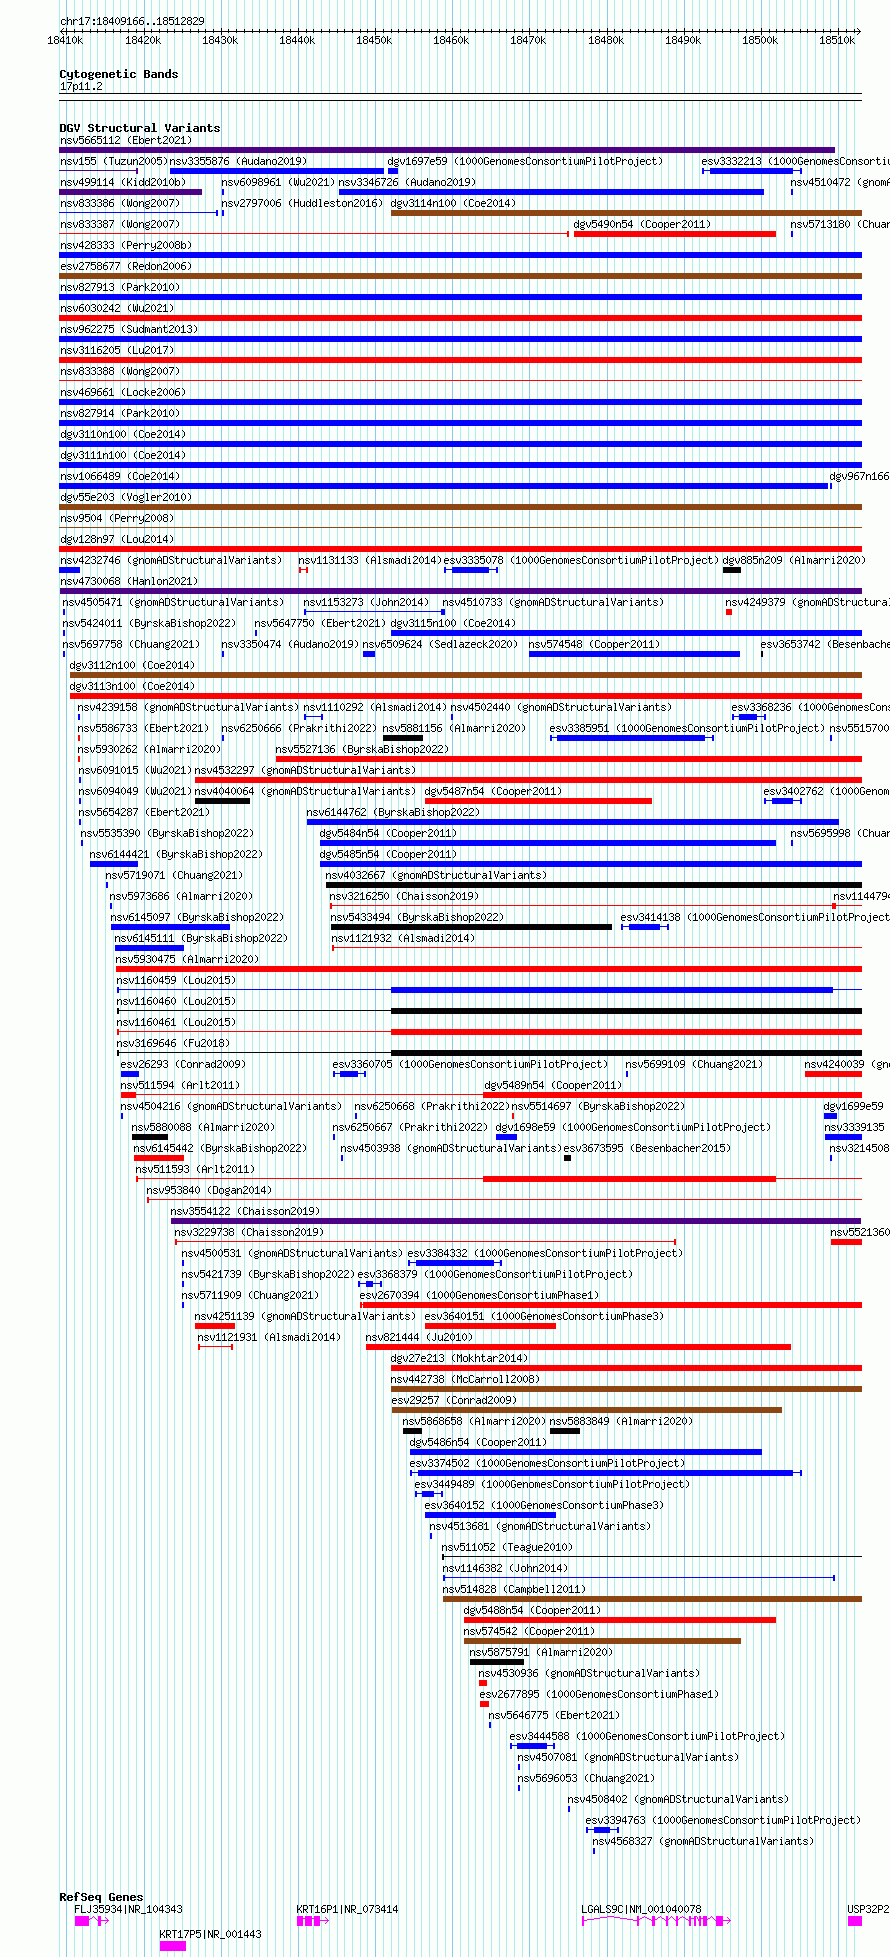The height and width of the screenshot is (1957, 890).
Task: Click the nsv827914 (Park2010) label
Action: point(119,413)
